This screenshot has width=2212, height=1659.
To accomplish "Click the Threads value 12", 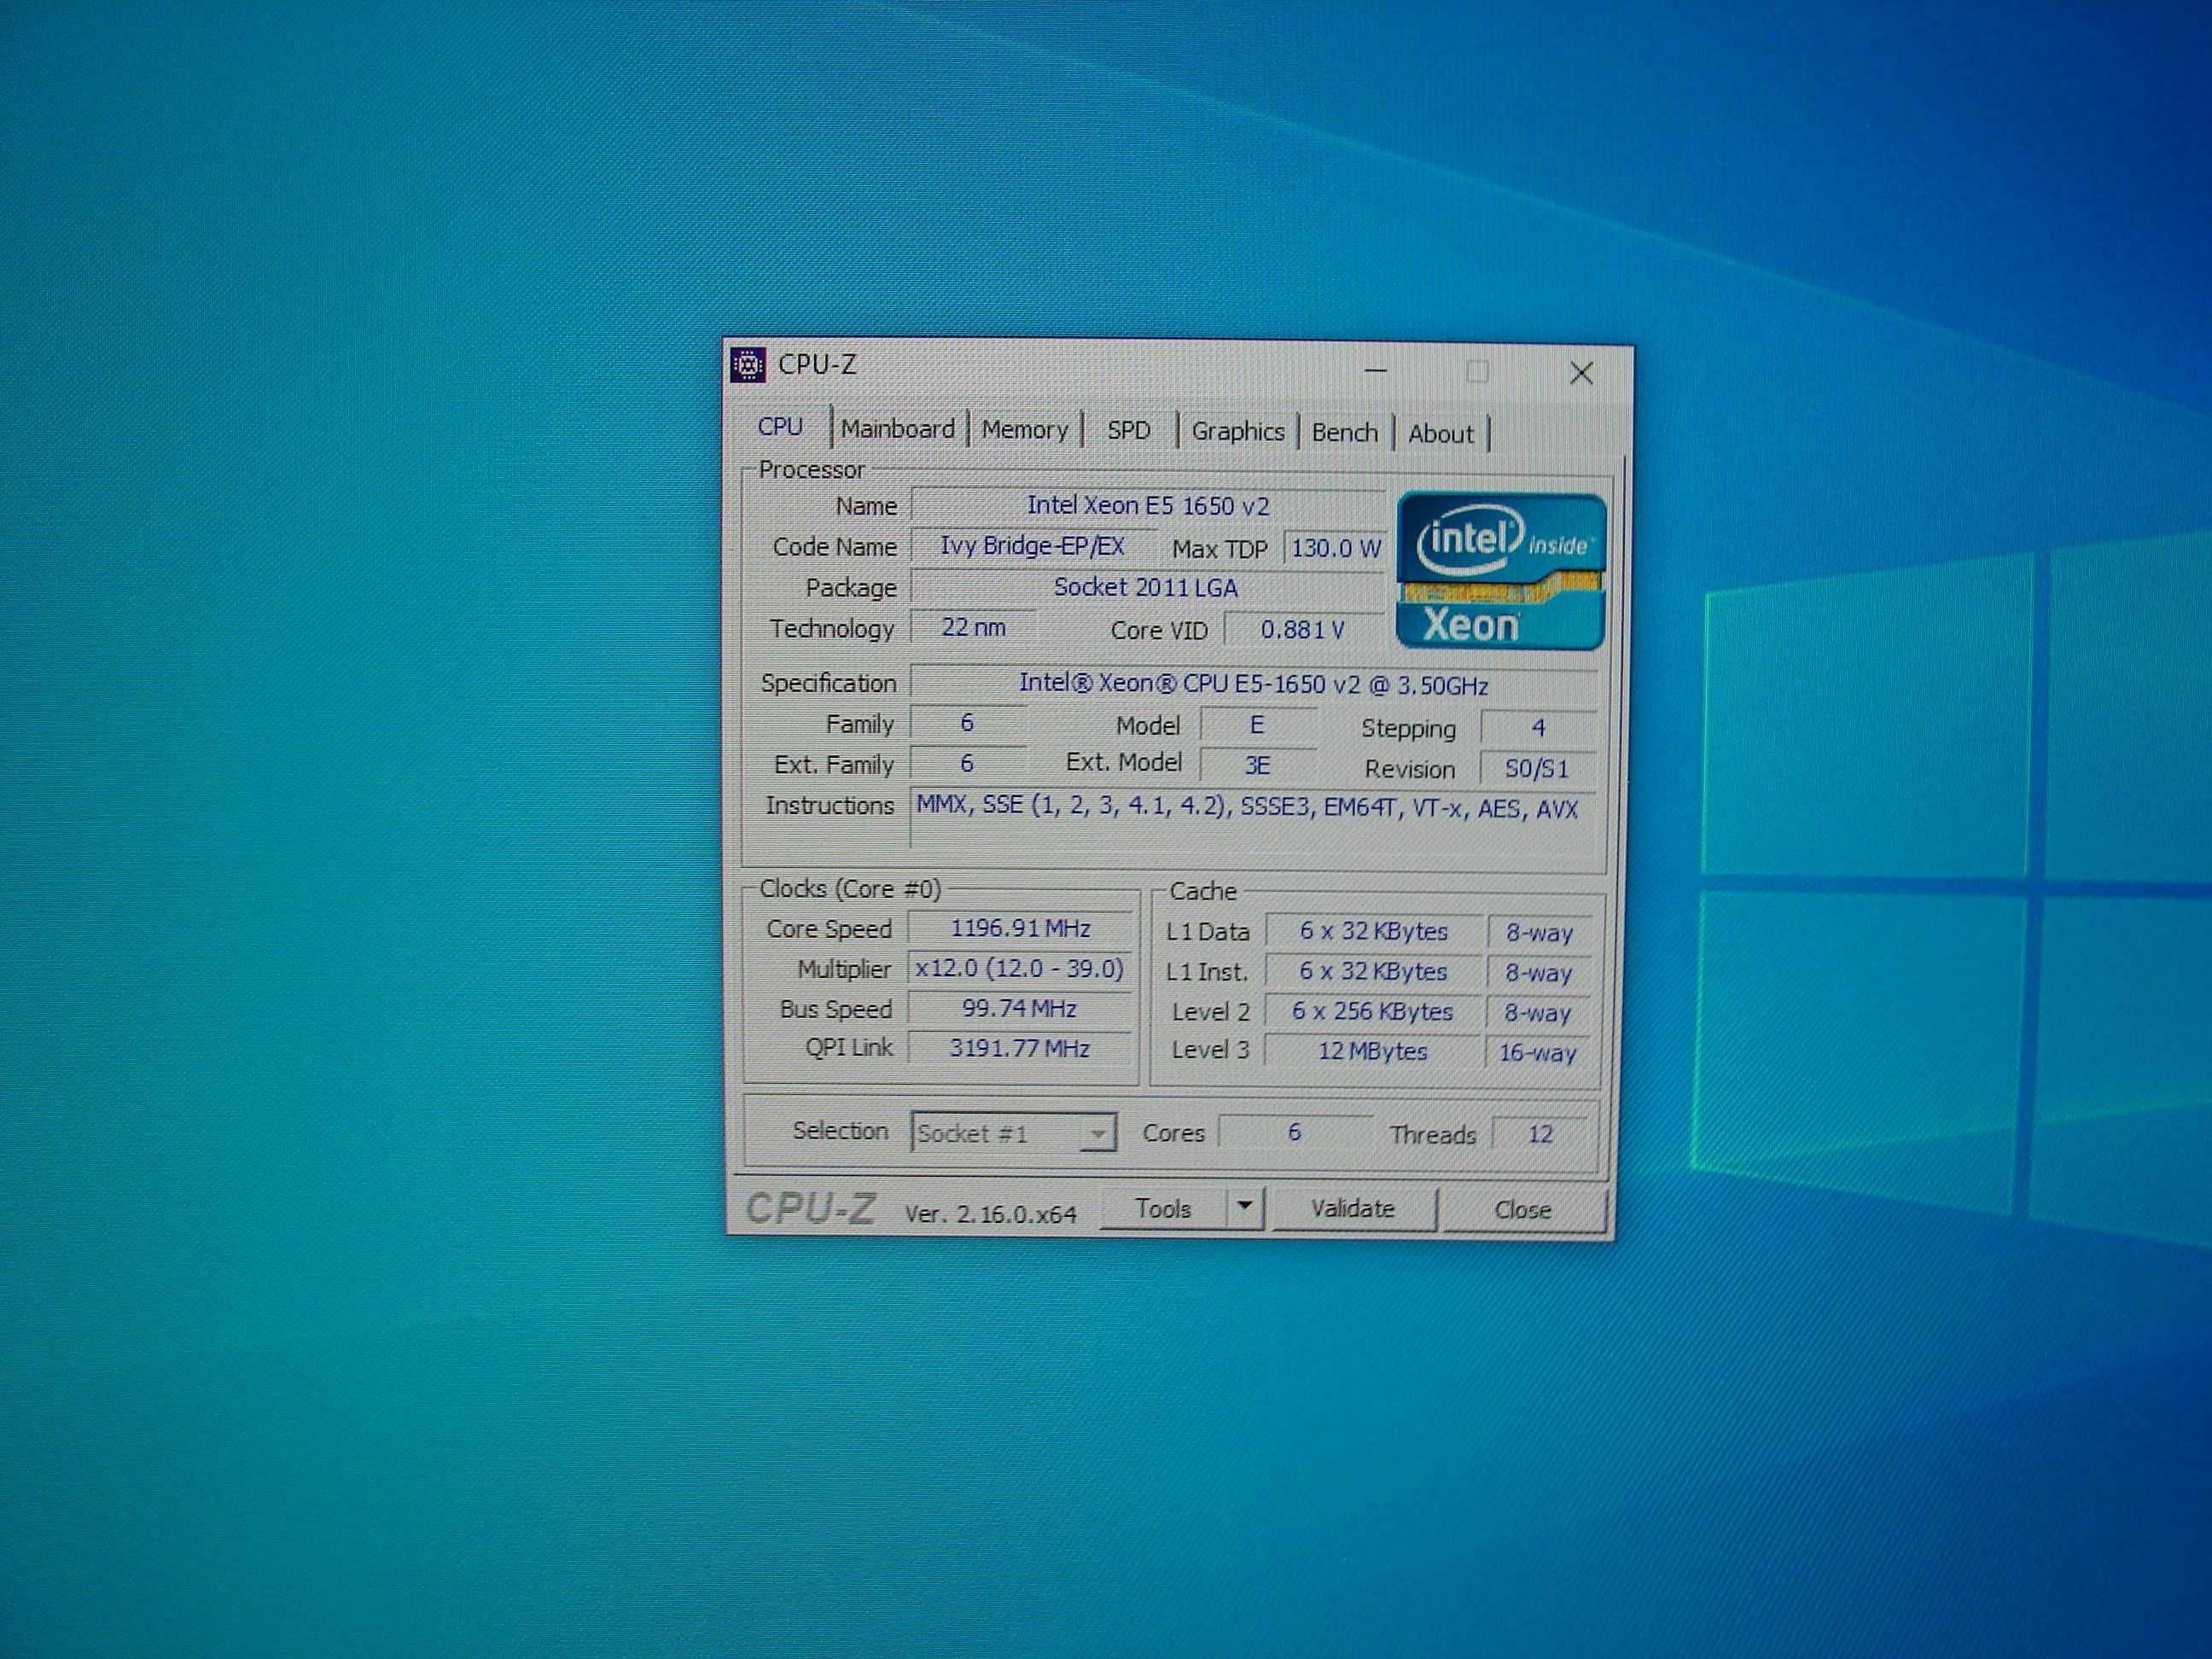I will coord(1540,1134).
